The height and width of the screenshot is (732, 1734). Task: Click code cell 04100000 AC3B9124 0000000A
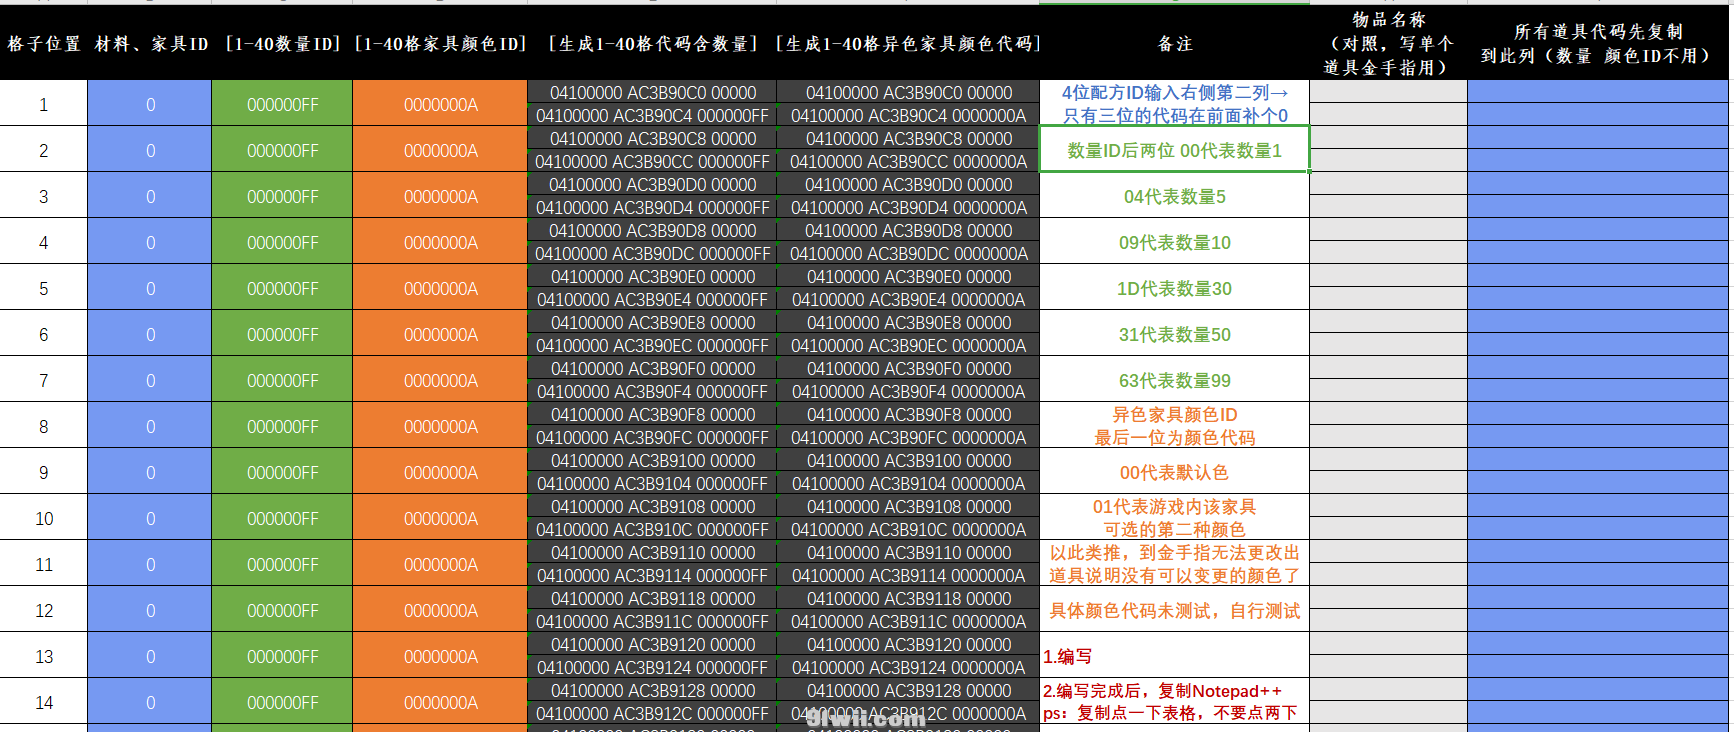tap(908, 668)
